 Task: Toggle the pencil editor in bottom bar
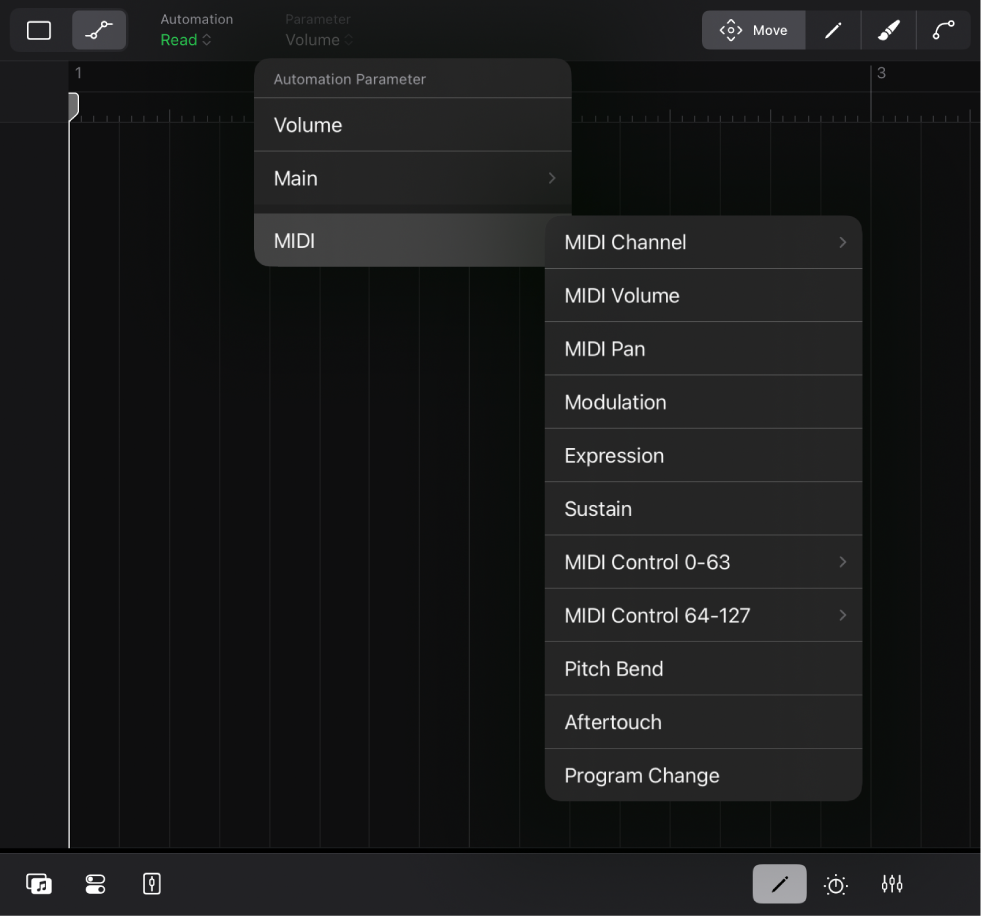pyautogui.click(x=779, y=884)
